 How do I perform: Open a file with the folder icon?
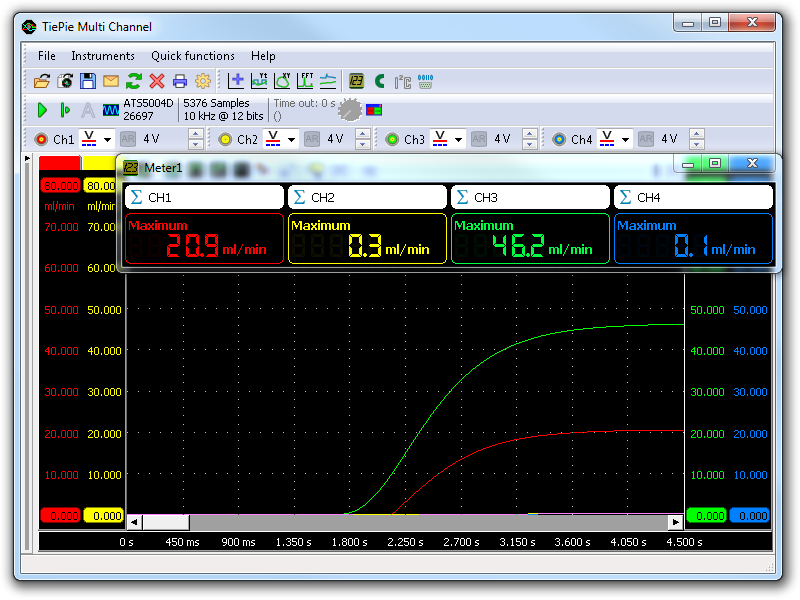tap(42, 81)
